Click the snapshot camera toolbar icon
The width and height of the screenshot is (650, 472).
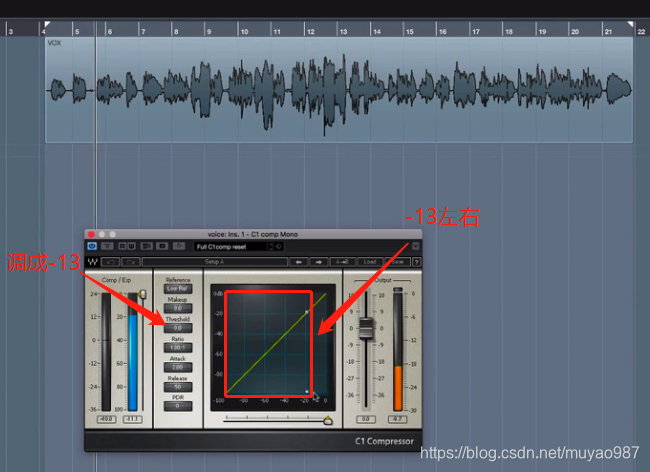(179, 246)
